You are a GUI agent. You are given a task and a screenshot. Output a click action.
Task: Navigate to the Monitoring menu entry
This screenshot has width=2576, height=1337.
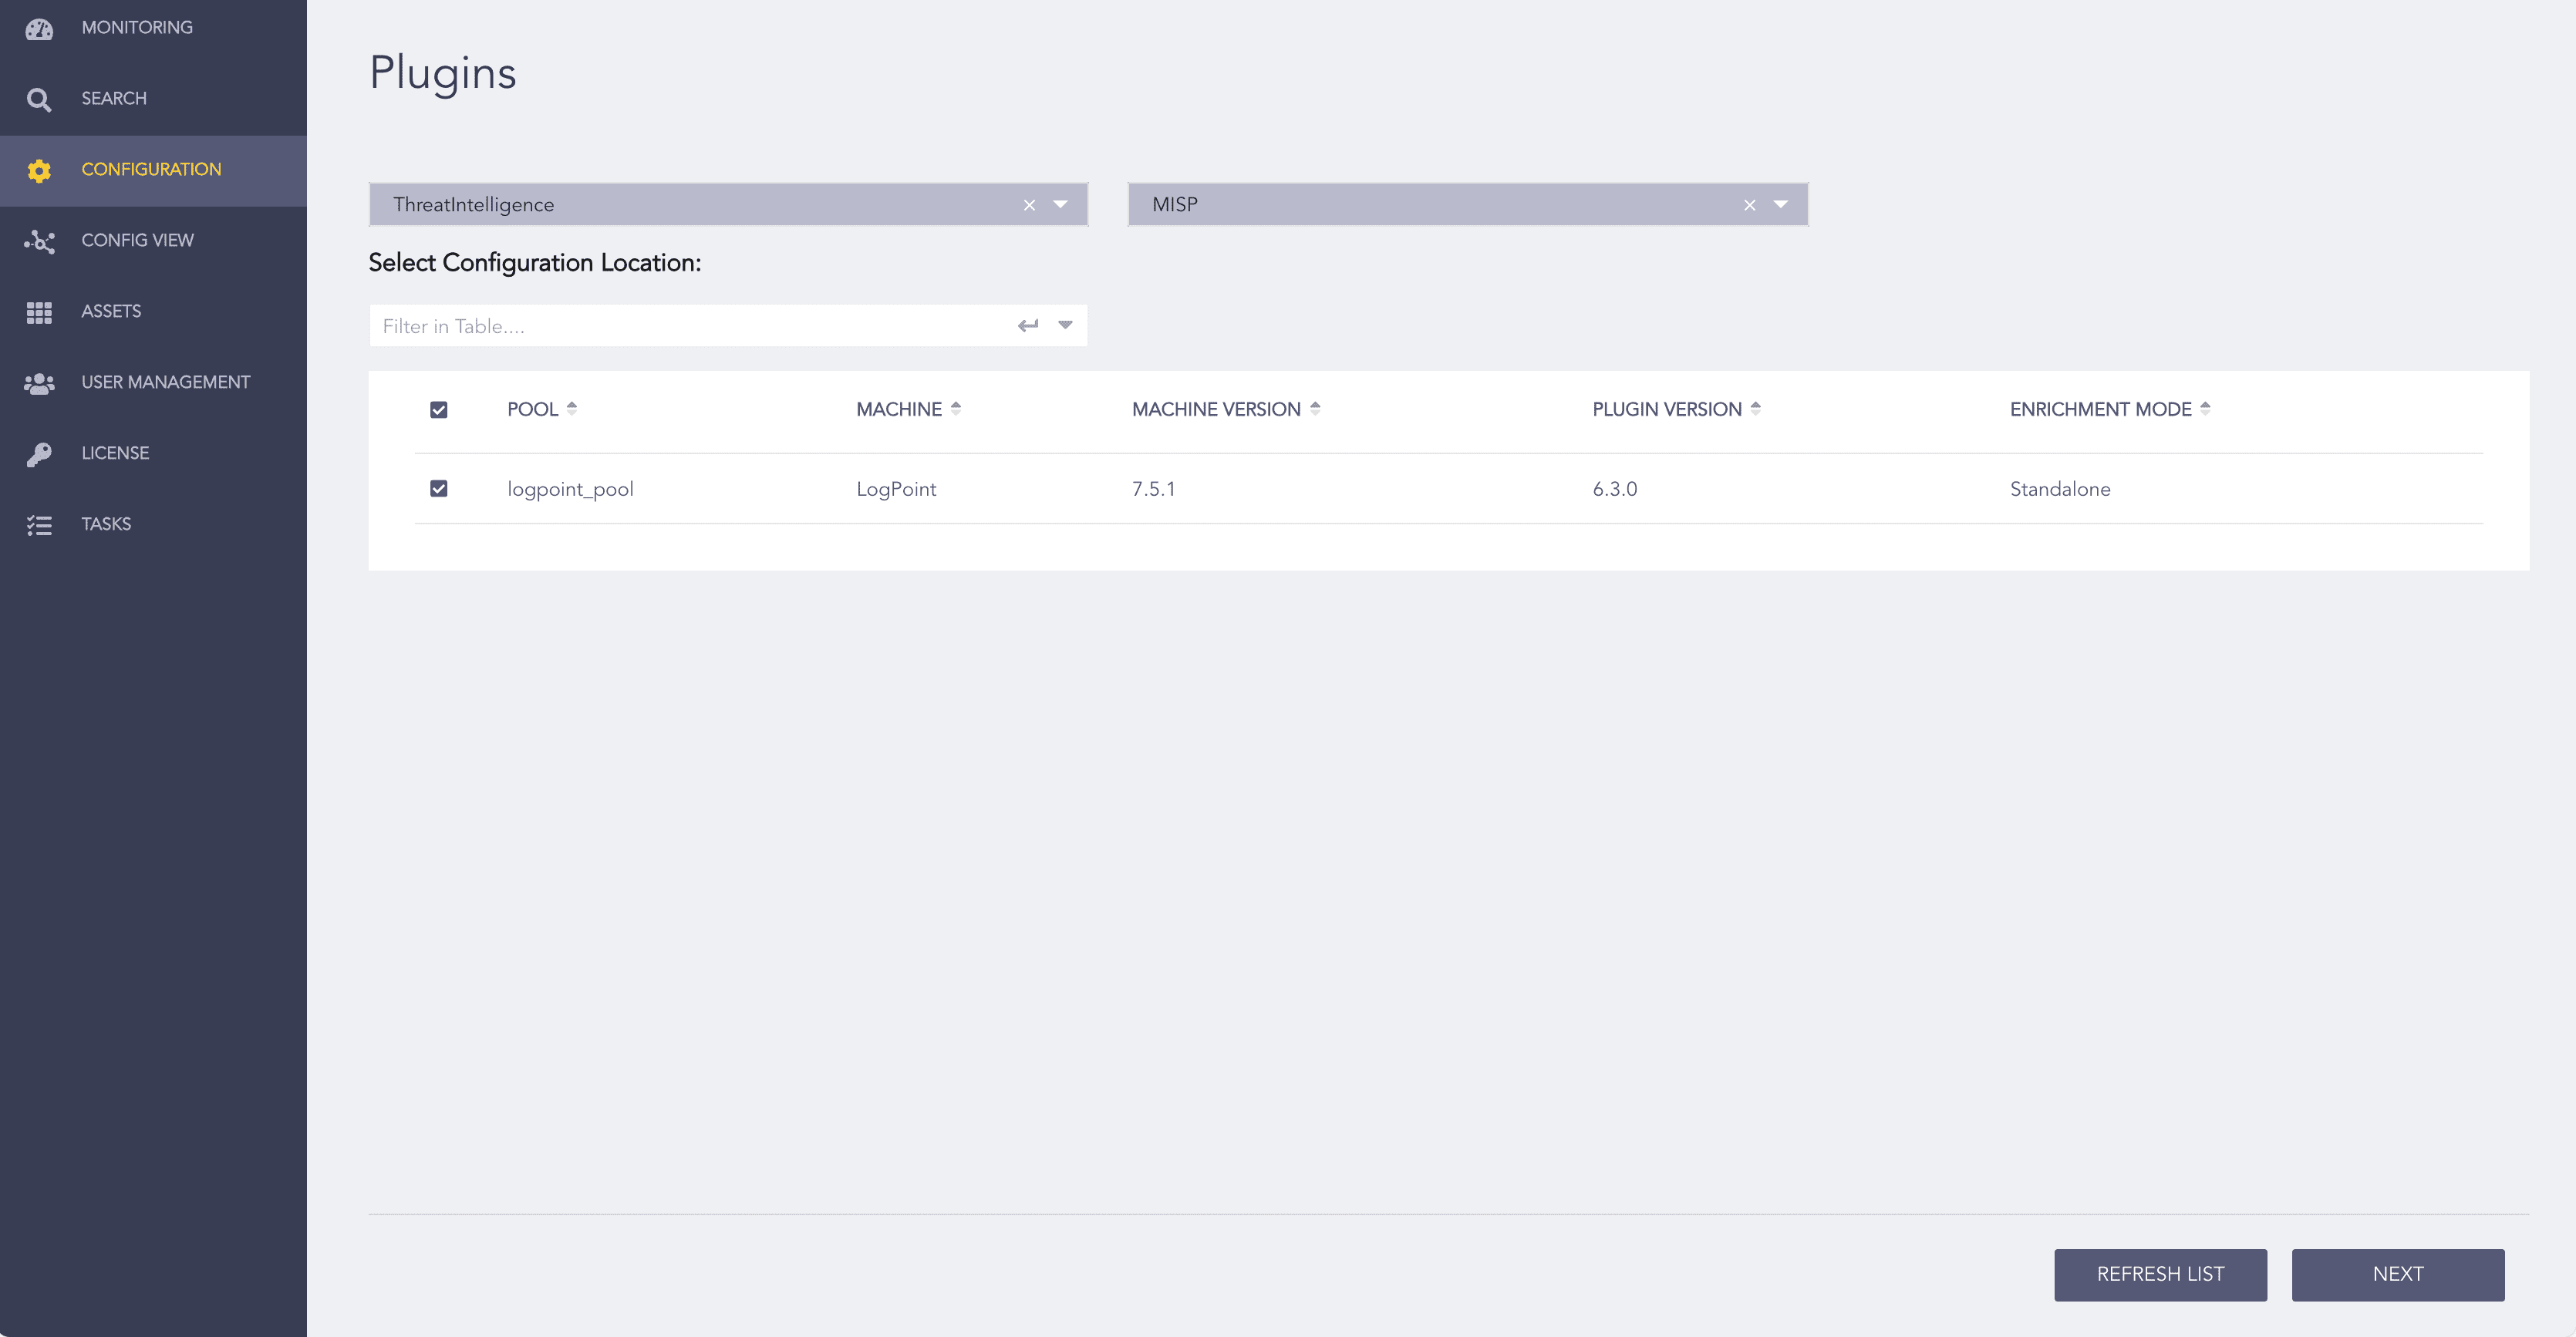click(x=137, y=27)
